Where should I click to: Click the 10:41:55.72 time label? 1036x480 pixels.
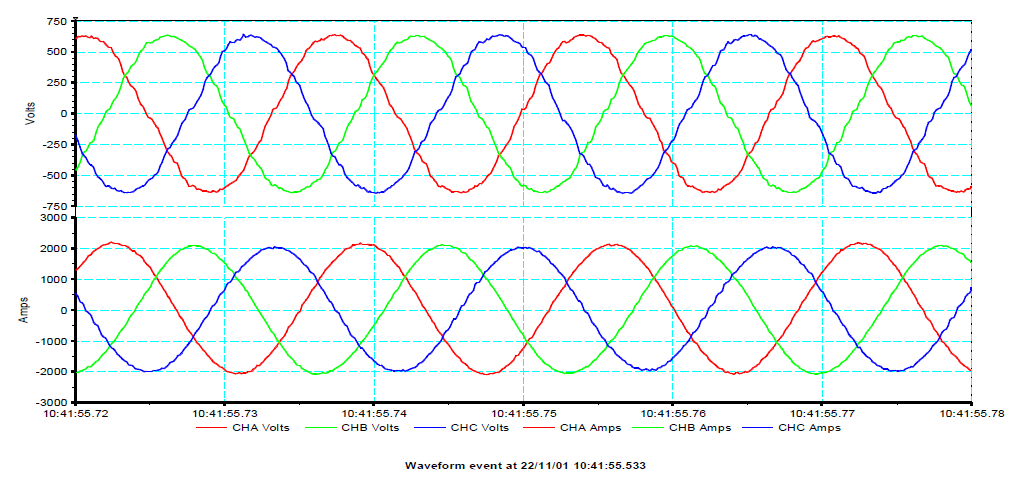pos(76,413)
